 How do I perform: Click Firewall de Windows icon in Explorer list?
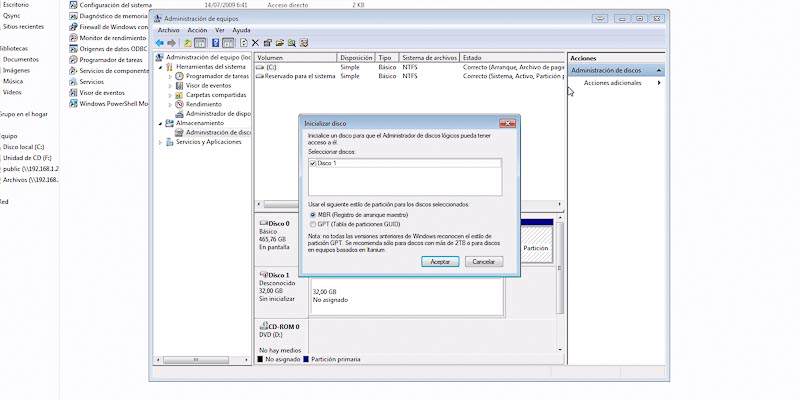click(x=73, y=27)
